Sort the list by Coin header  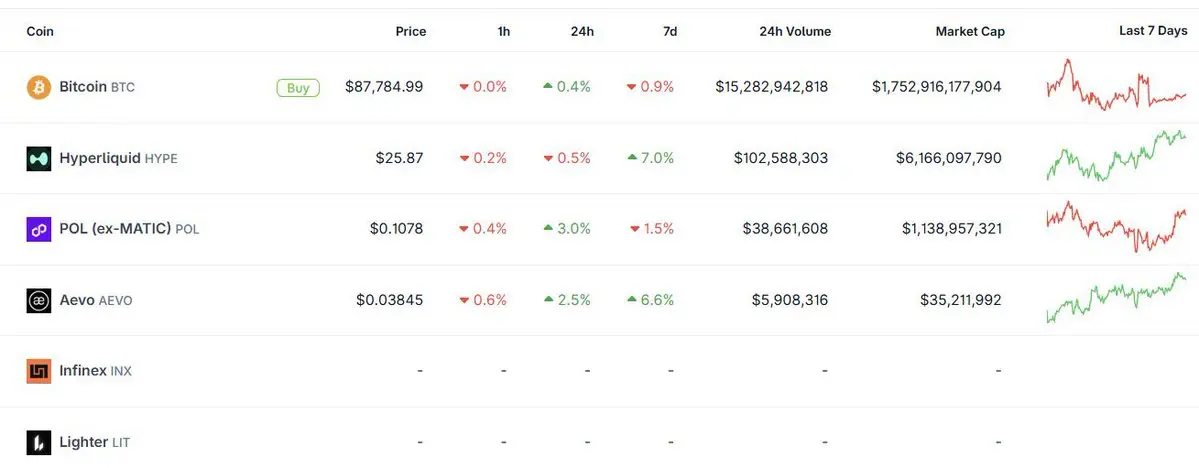coord(40,31)
